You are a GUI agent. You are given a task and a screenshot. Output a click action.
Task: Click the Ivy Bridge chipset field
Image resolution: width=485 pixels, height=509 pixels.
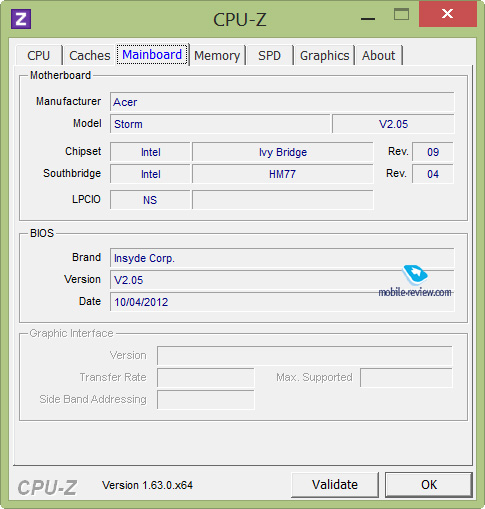[x=283, y=152]
